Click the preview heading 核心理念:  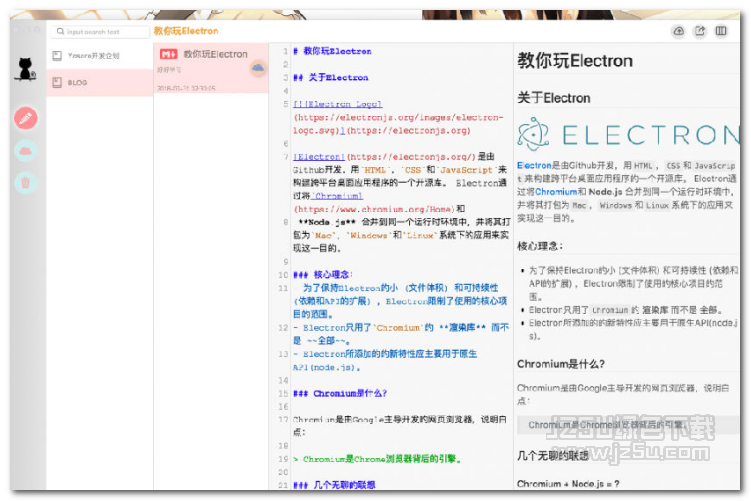pyautogui.click(x=540, y=246)
